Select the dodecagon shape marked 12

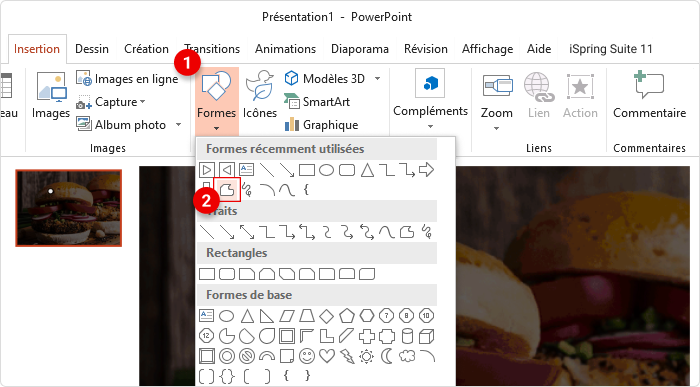(x=206, y=336)
